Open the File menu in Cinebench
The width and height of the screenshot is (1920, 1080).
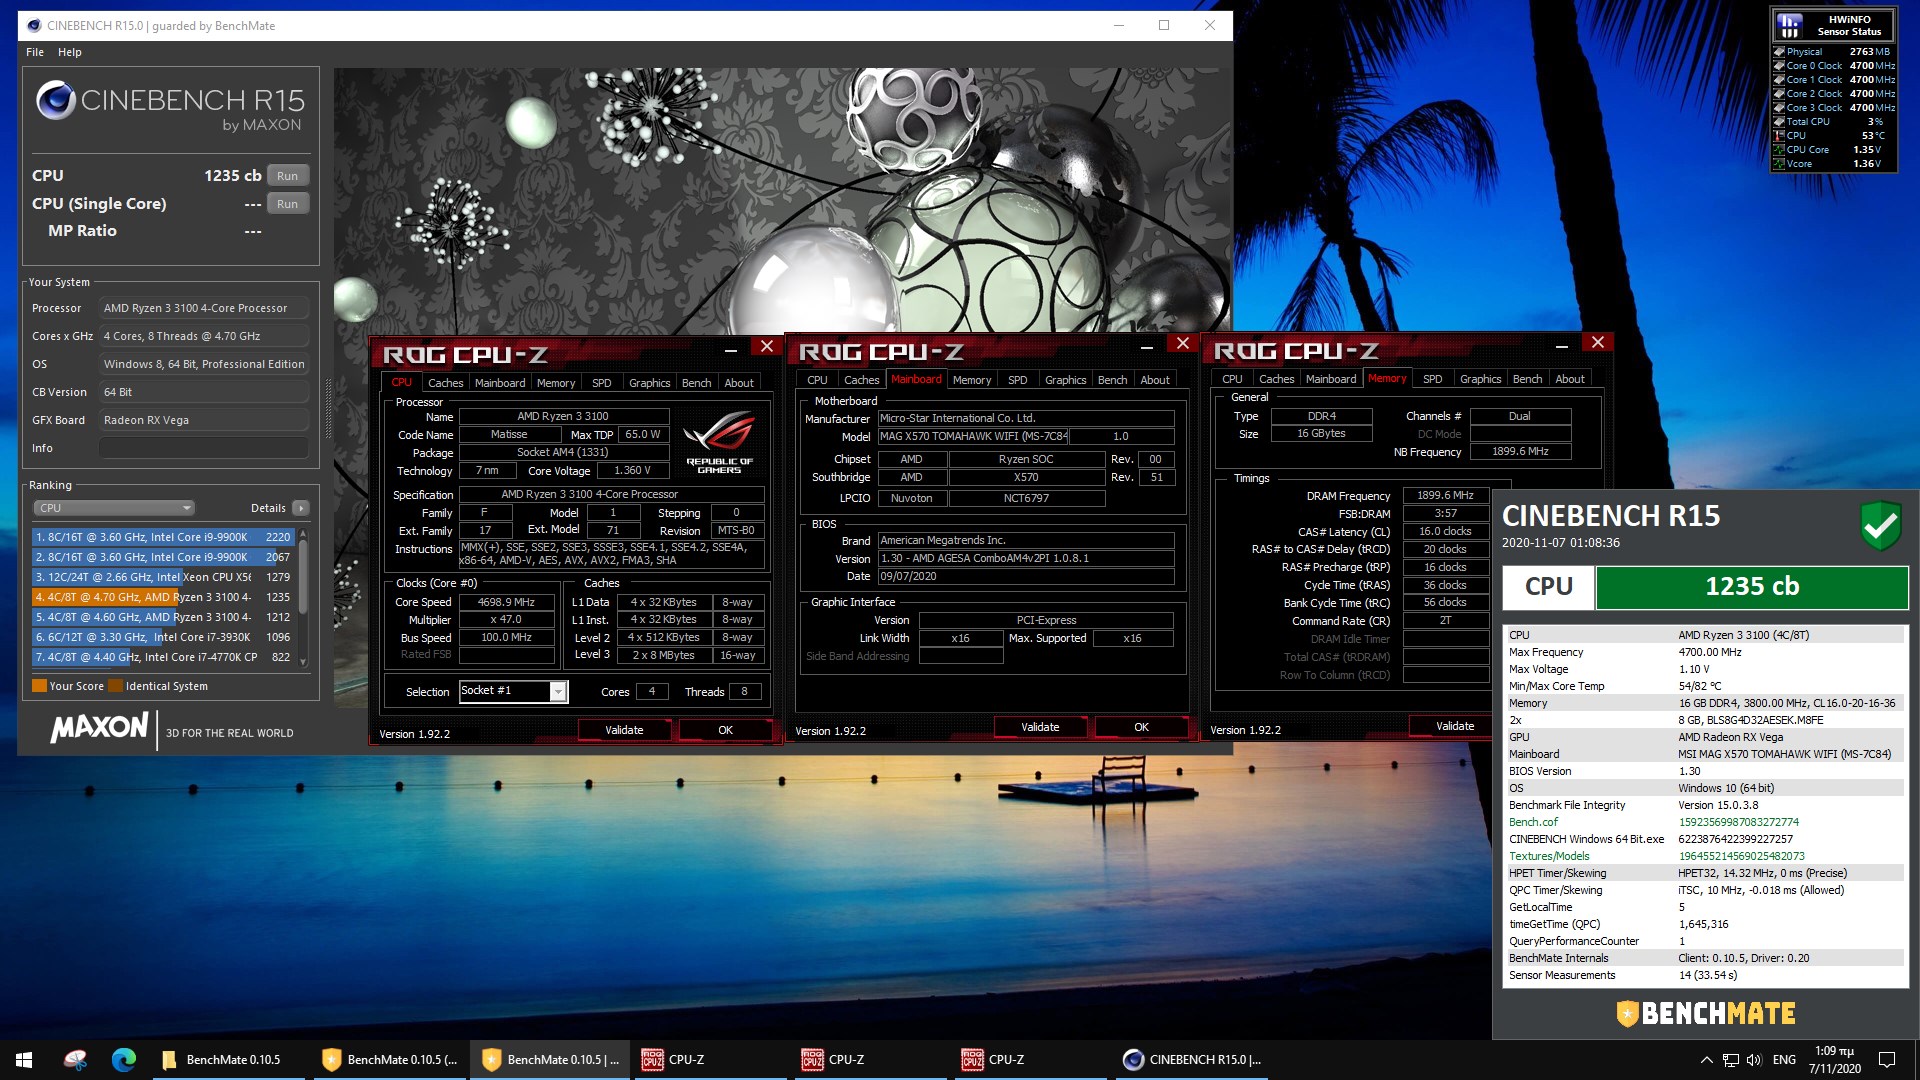coord(35,52)
